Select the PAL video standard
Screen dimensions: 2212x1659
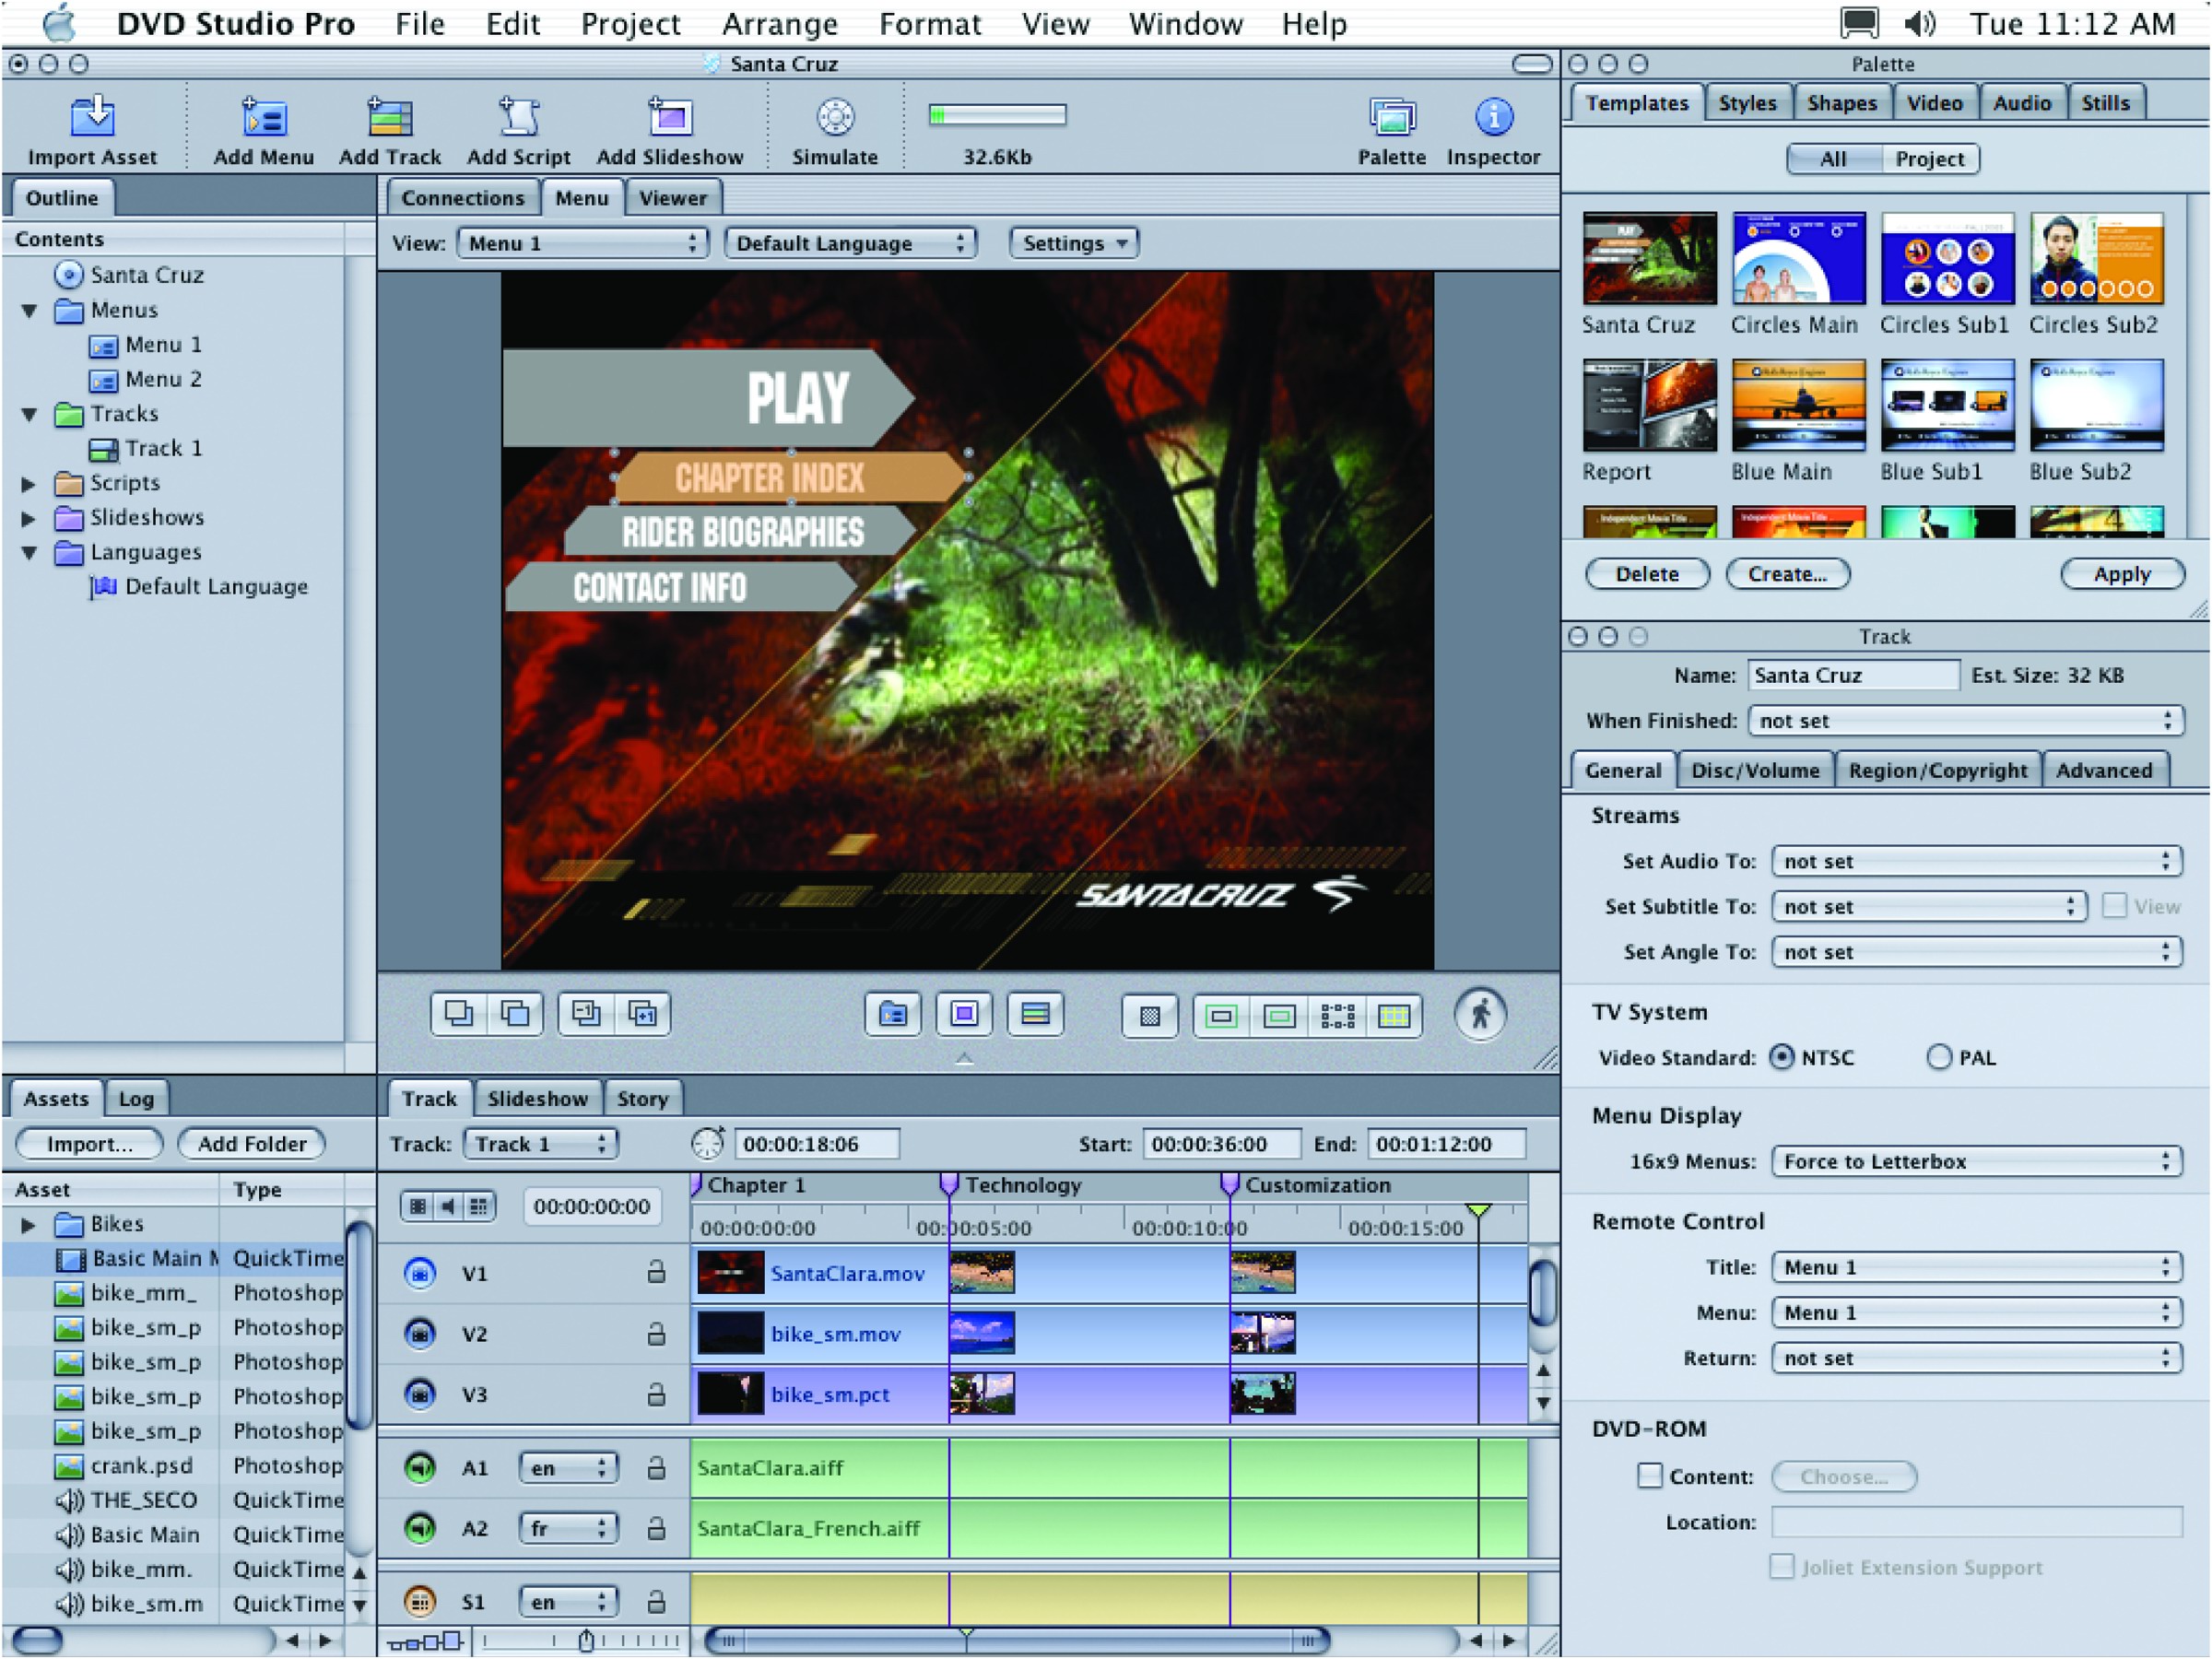1938,1057
